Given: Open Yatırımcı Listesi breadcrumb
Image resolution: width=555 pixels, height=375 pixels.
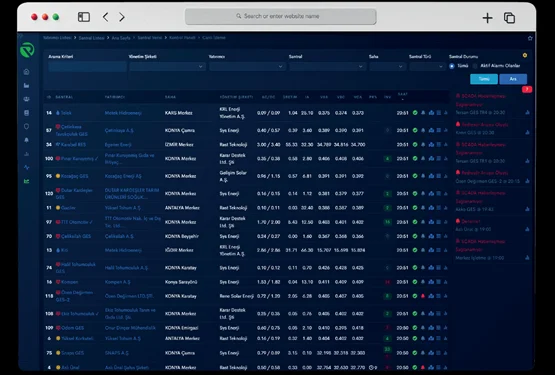Looking at the screenshot, I should tap(57, 38).
